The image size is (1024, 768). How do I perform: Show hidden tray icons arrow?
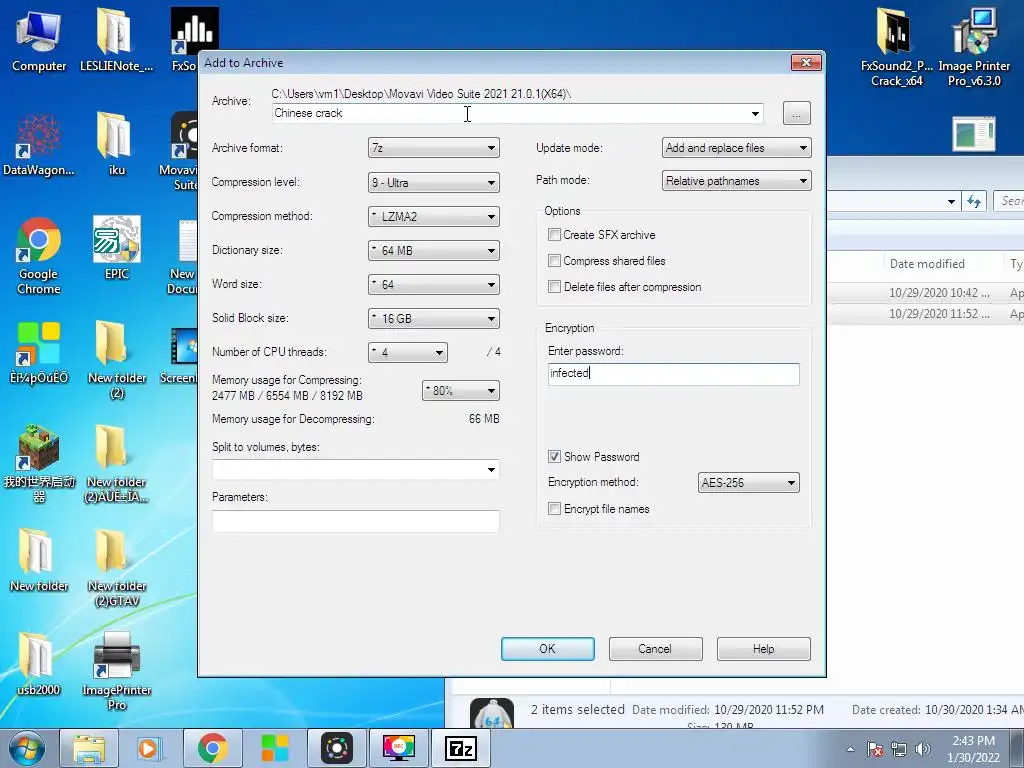coord(850,749)
